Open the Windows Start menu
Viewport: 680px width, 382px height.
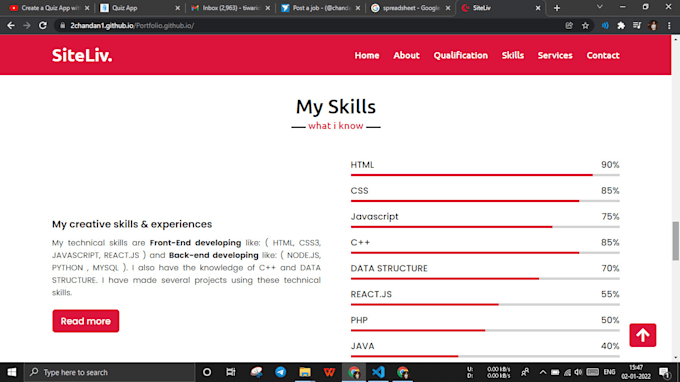point(12,372)
